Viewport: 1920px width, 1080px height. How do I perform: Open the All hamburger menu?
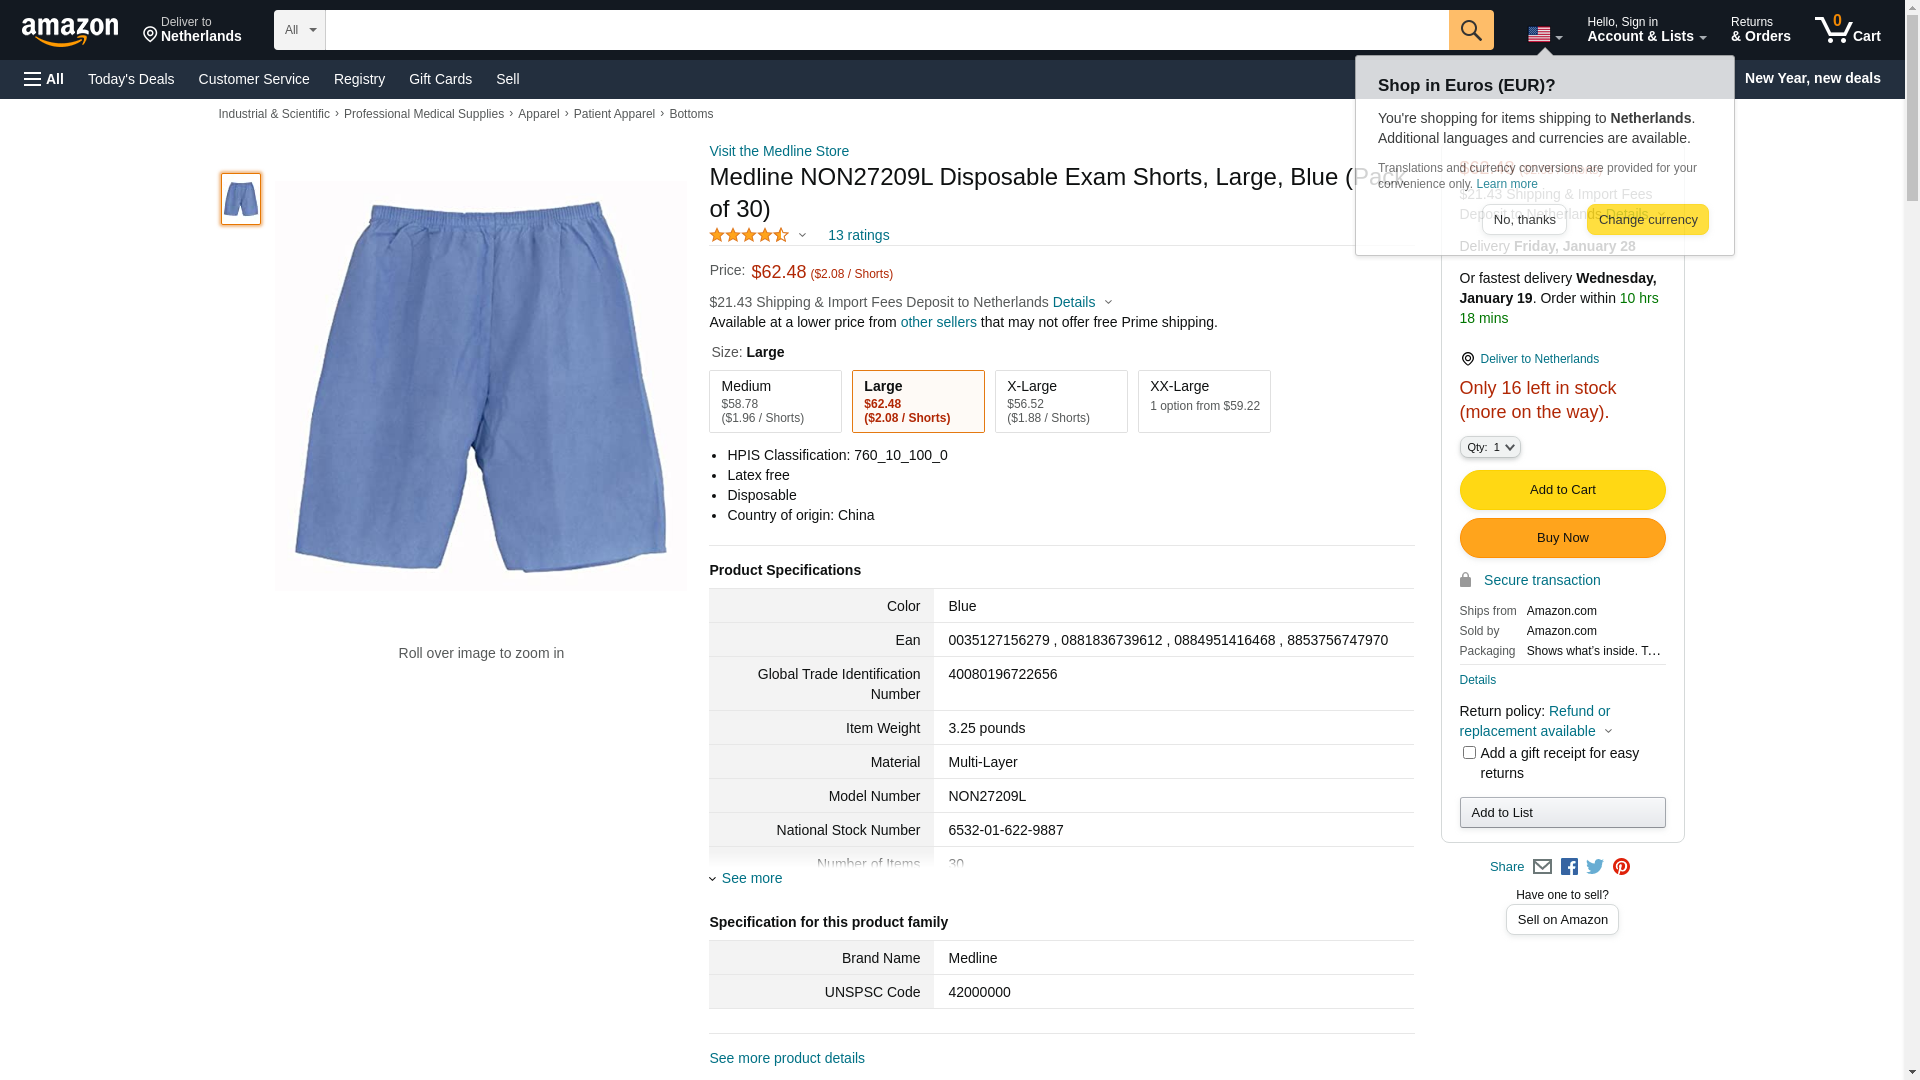44,79
